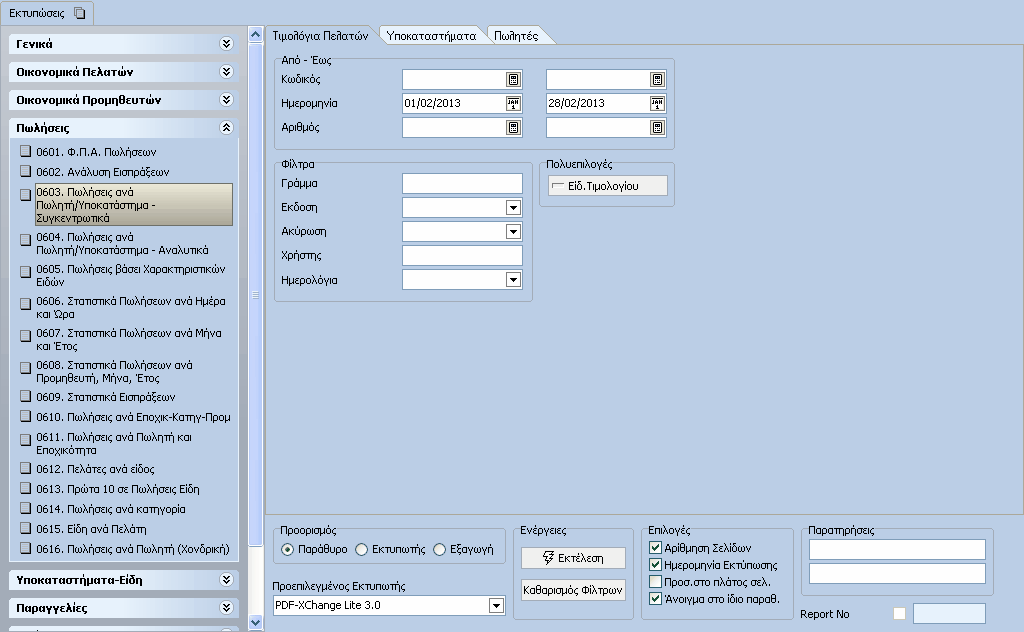Open the Ημερολόγια dropdown
The height and width of the screenshot is (632, 1024).
tap(513, 280)
